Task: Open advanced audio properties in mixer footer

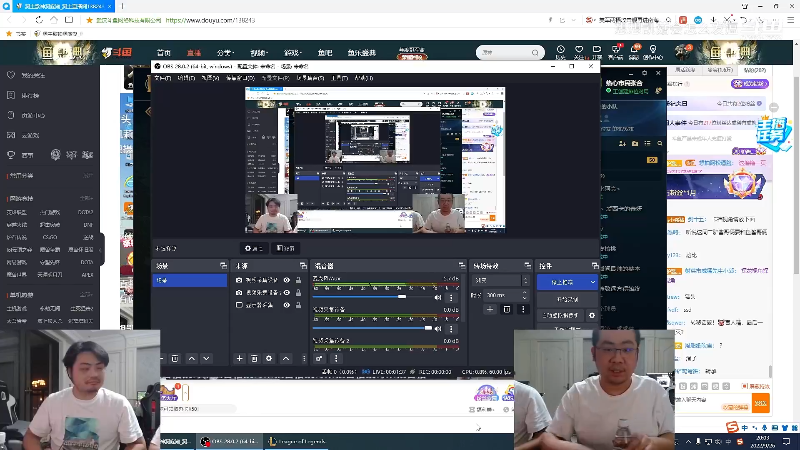Action: point(319,358)
